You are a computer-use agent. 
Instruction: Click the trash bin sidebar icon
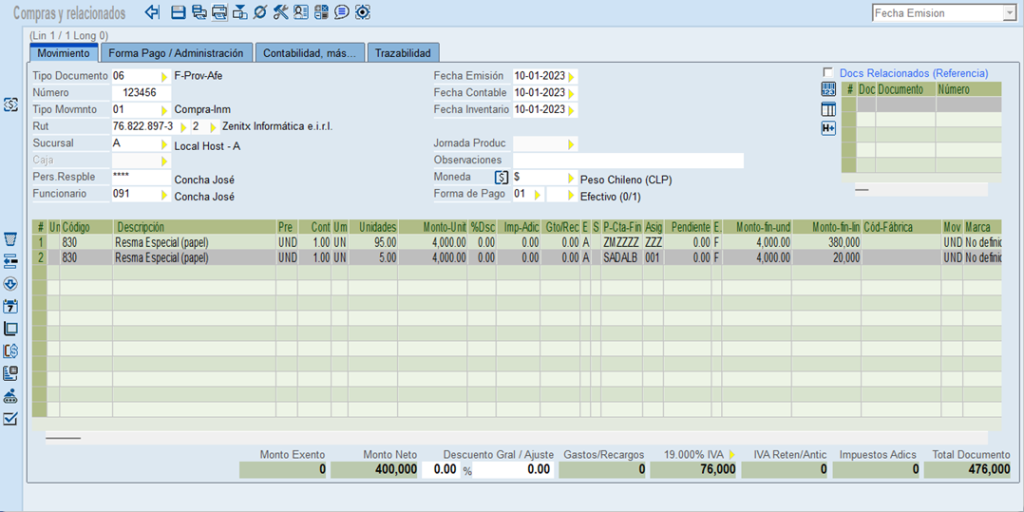pos(10,238)
